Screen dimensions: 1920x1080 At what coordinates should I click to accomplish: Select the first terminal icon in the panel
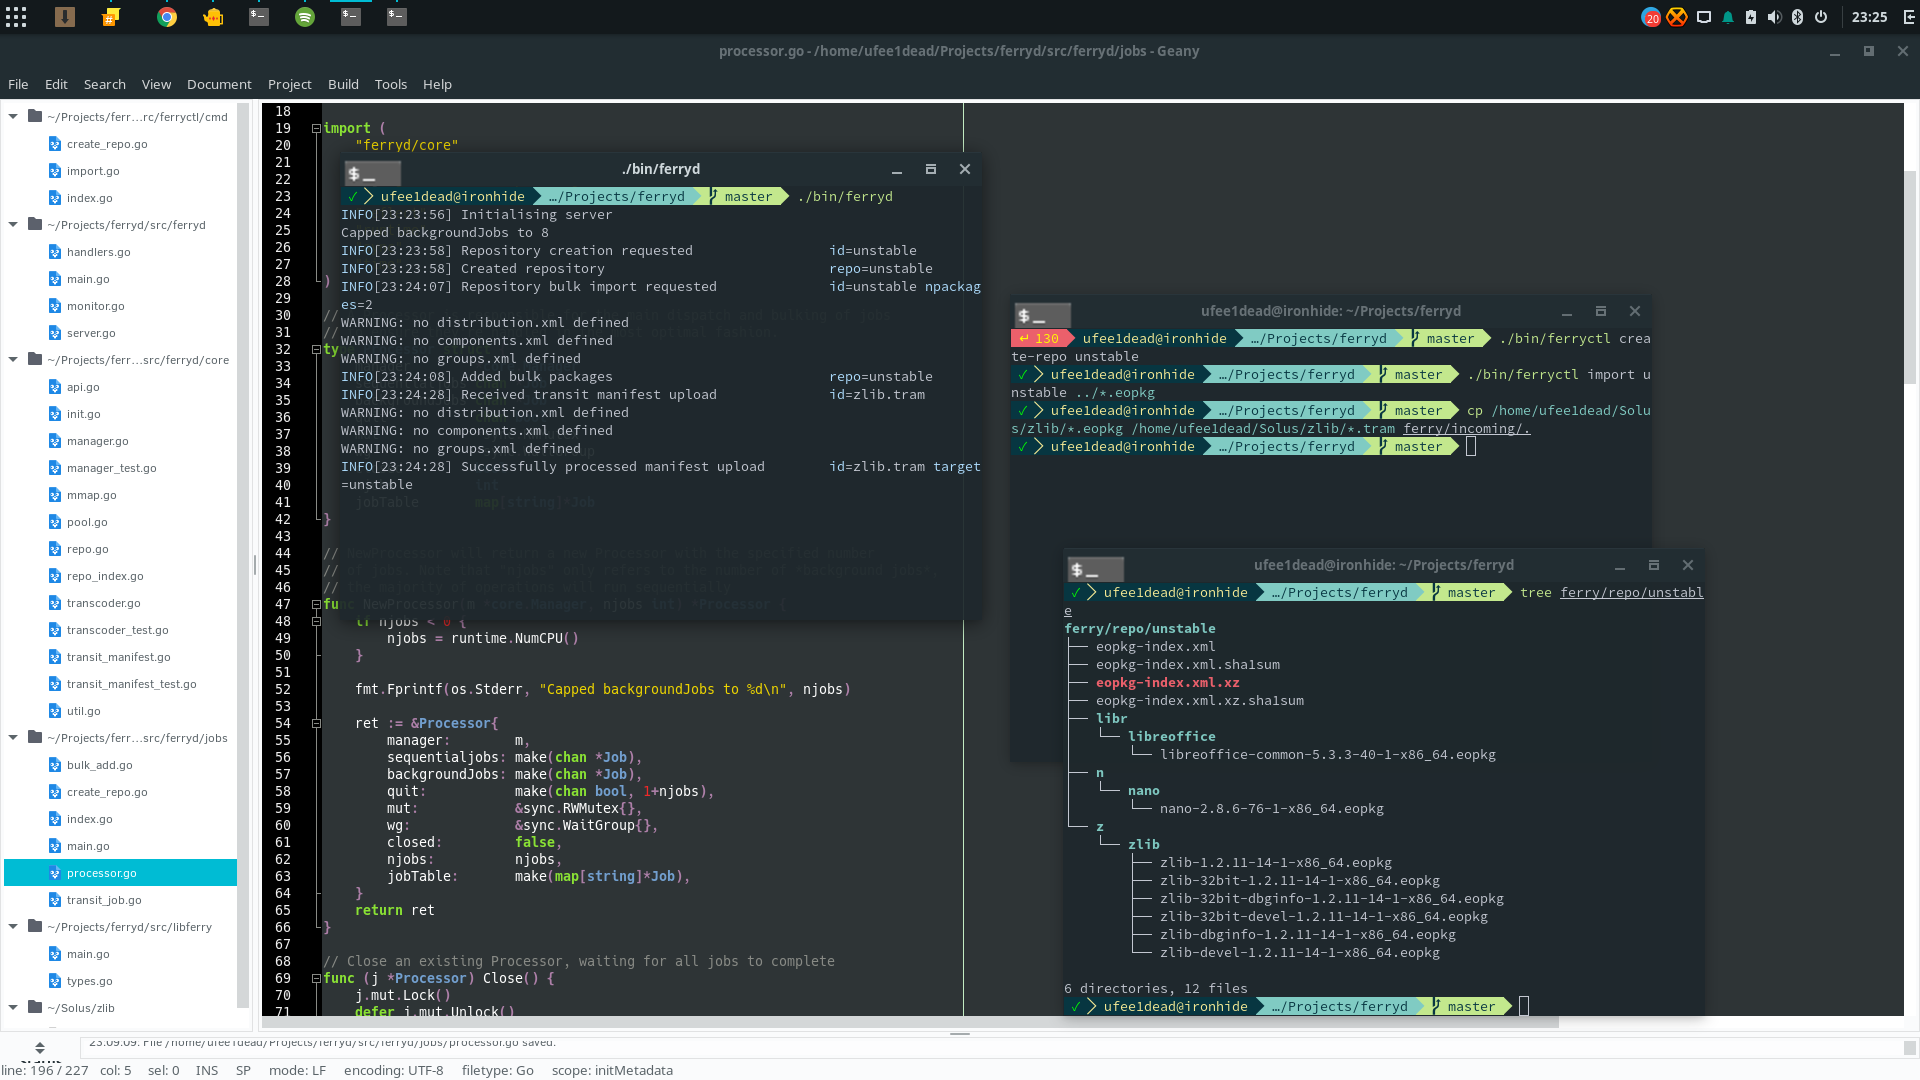[x=259, y=17]
